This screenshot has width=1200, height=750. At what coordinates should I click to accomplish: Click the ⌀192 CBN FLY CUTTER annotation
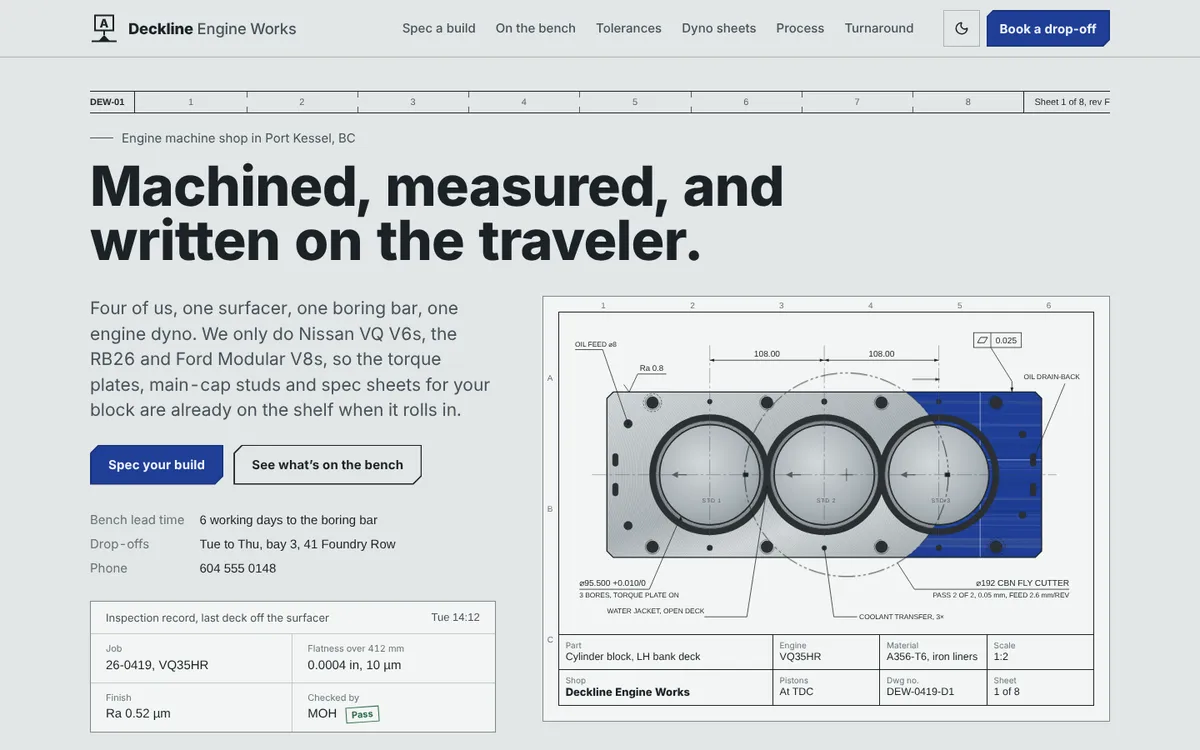(1022, 583)
